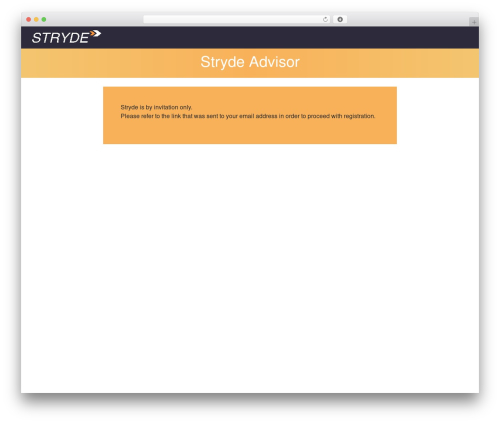Viewport: 500px width, 423px height.
Task: Minimize the browser window with yellow button
Action: click(x=36, y=20)
